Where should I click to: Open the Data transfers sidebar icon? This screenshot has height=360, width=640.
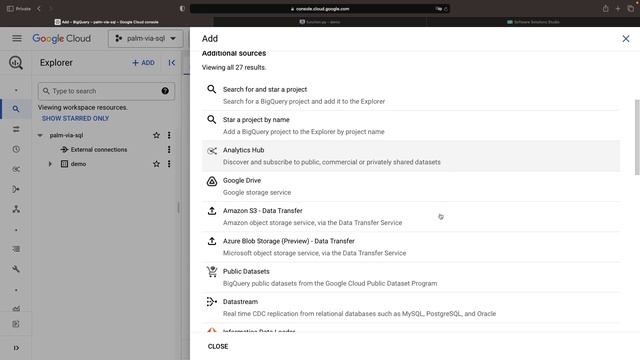point(16,129)
